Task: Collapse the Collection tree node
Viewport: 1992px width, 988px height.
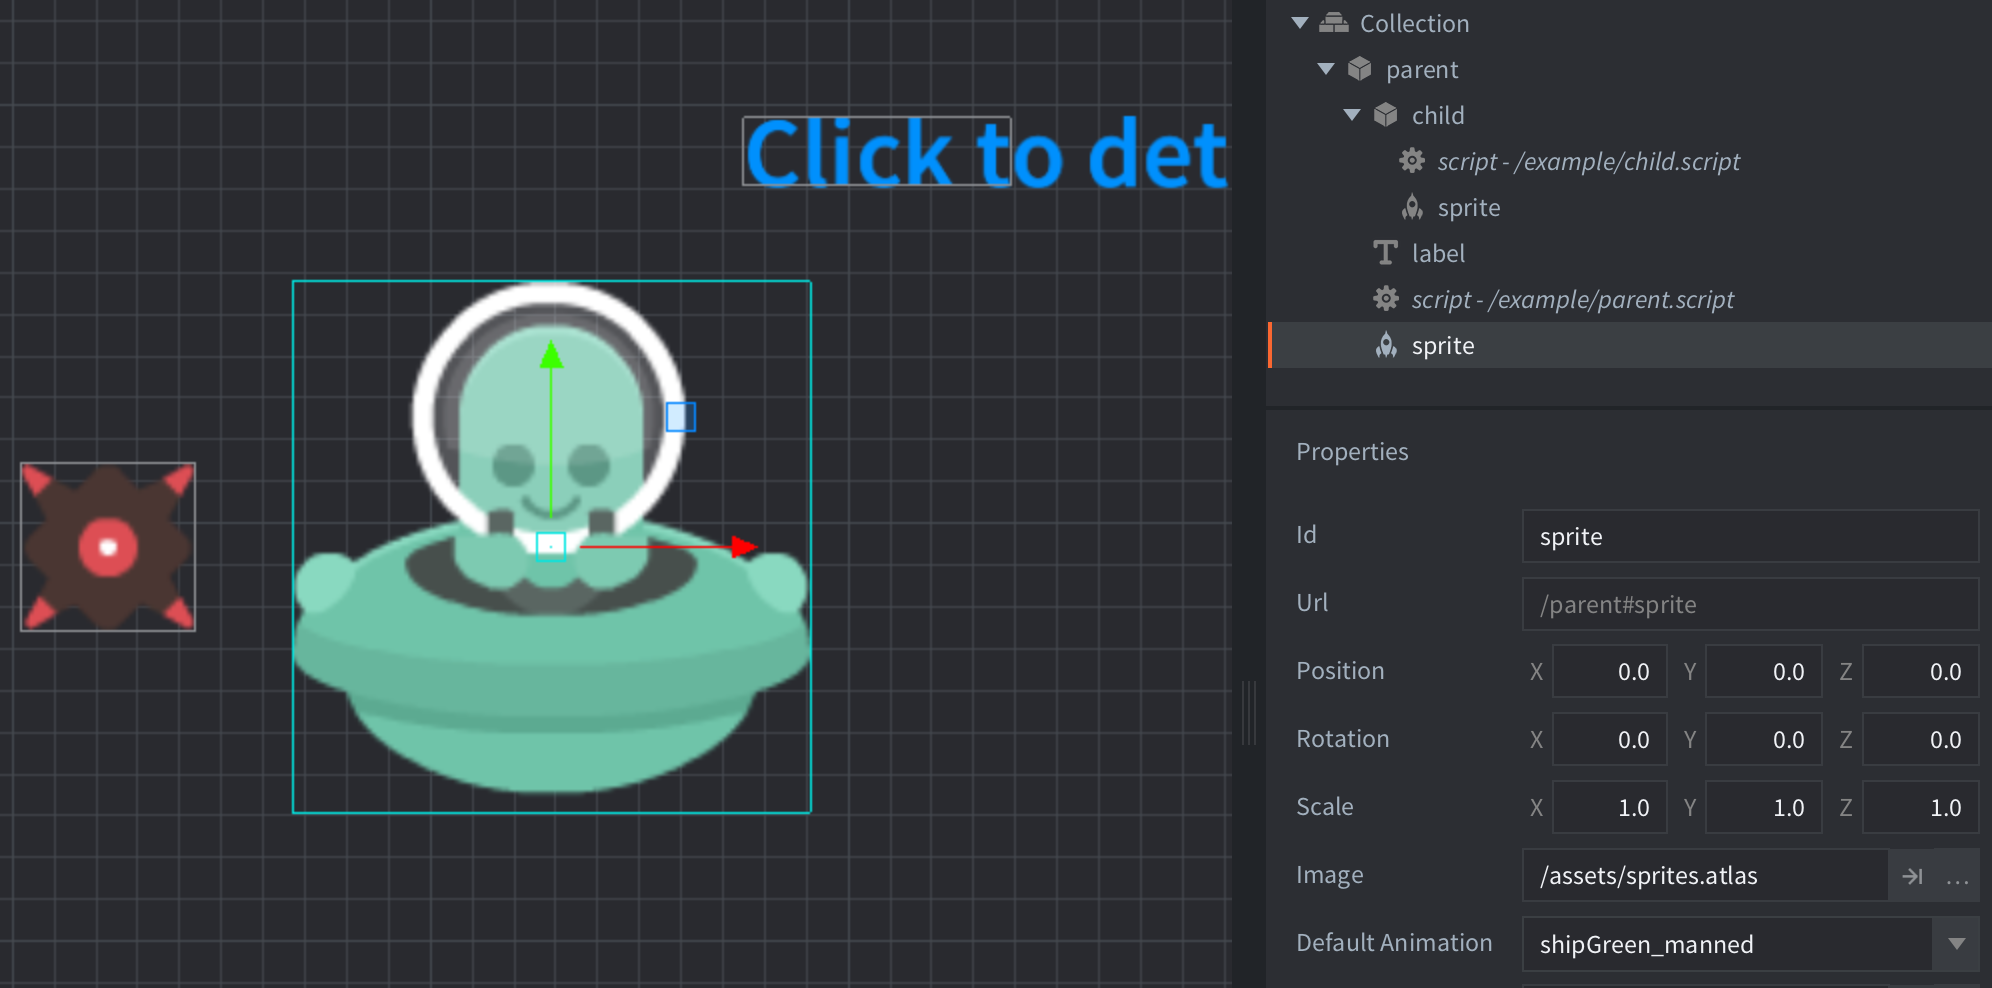Action: [x=1300, y=23]
